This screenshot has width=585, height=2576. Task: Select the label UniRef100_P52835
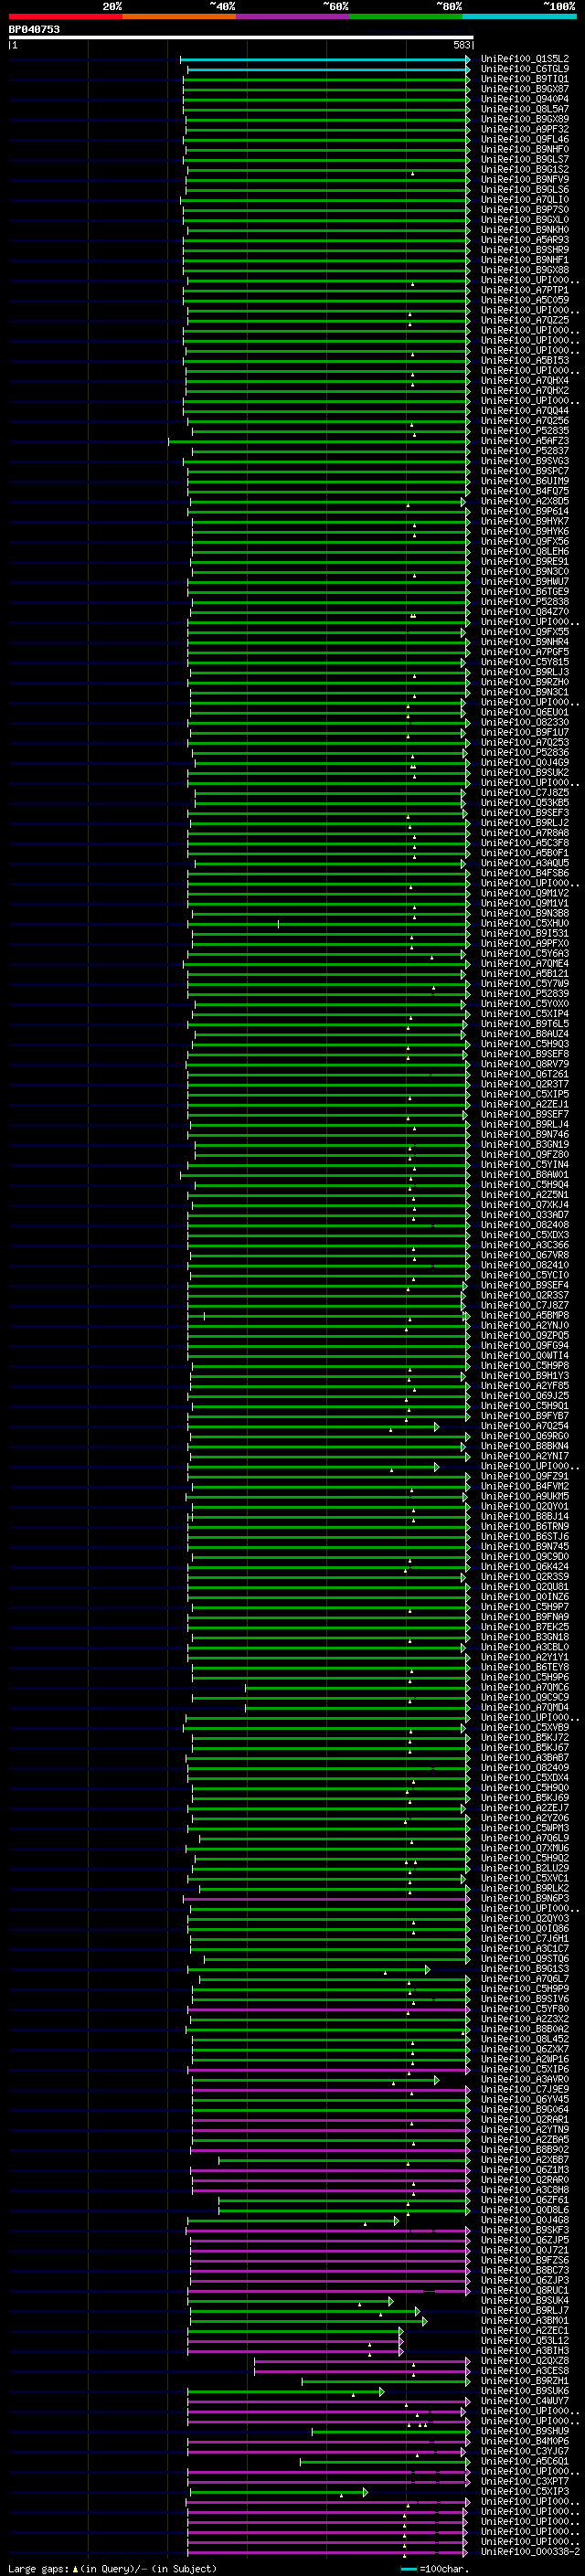point(525,431)
